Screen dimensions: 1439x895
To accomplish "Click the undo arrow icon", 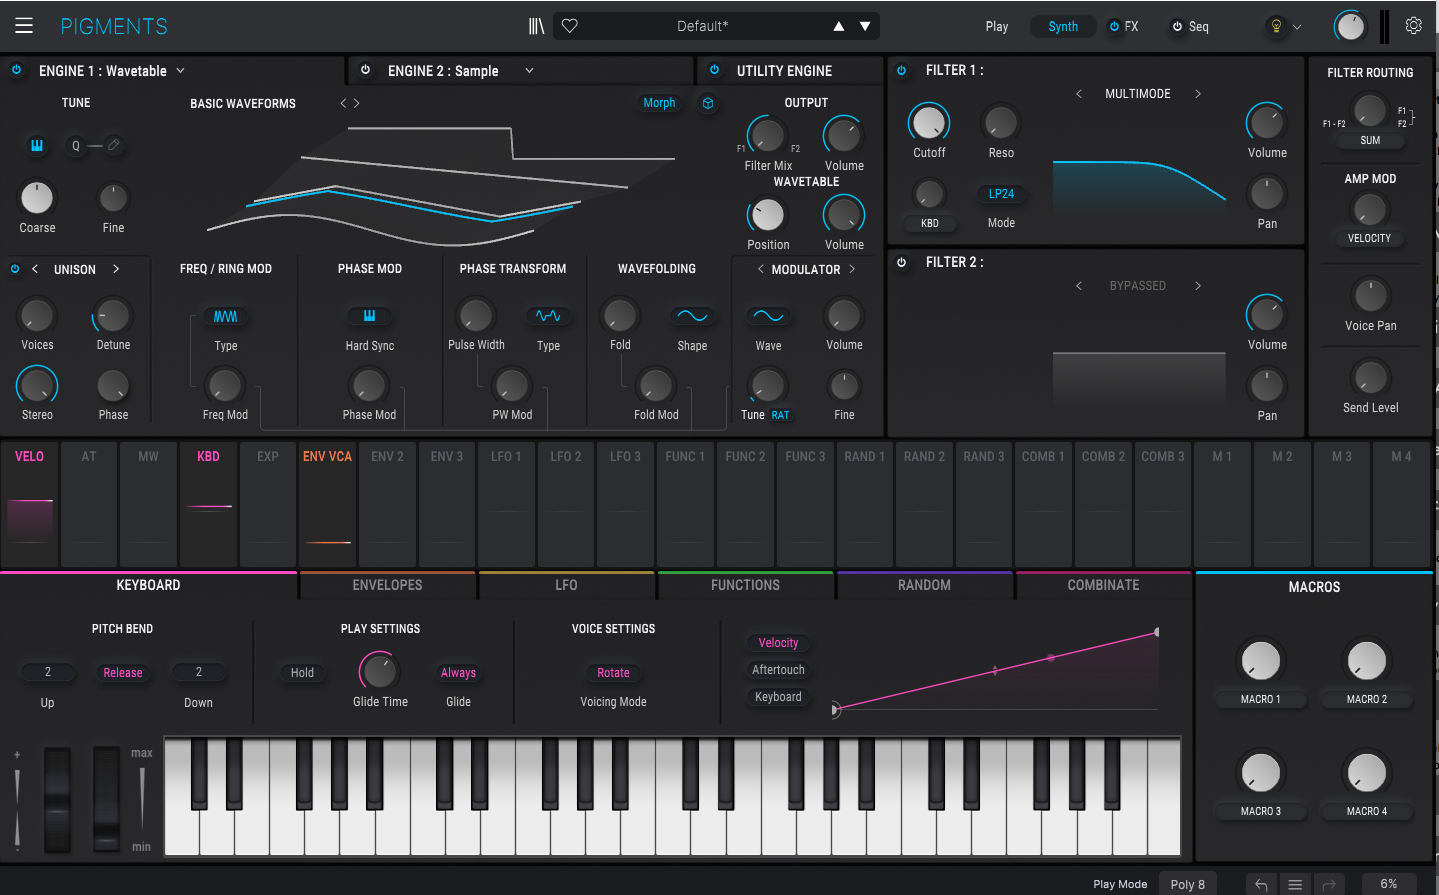I will point(1261,884).
